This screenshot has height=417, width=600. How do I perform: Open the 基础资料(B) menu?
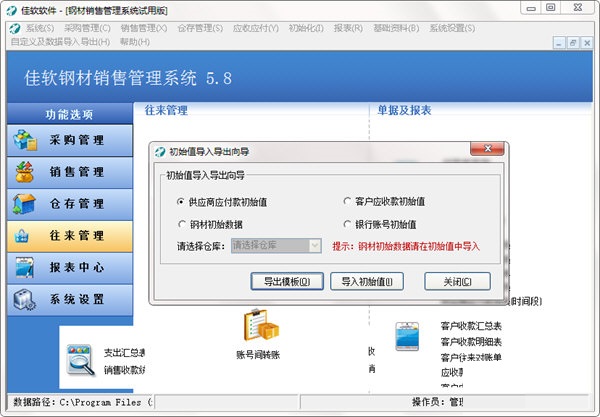(x=396, y=28)
